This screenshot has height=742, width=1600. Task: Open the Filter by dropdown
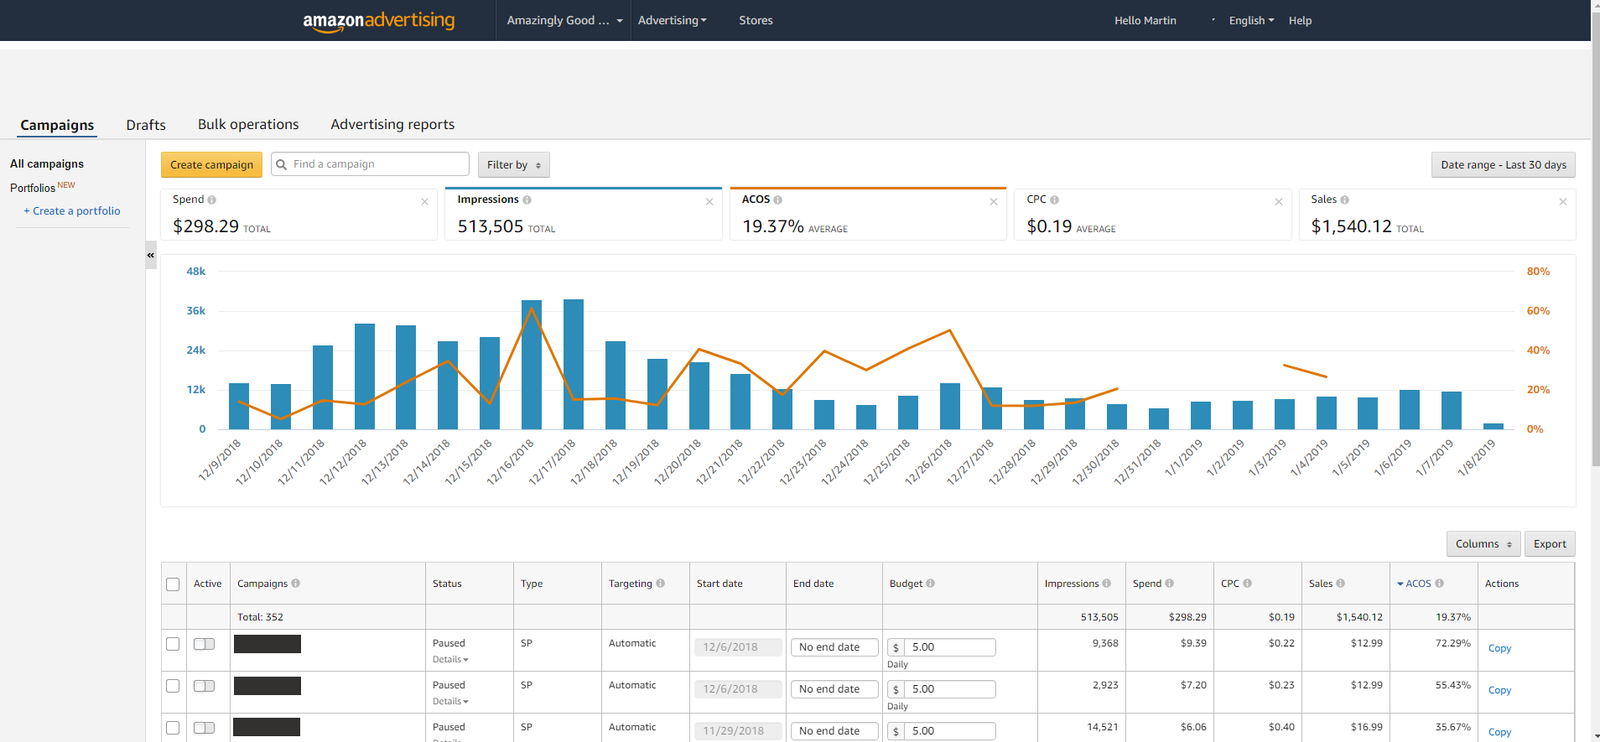click(x=514, y=165)
